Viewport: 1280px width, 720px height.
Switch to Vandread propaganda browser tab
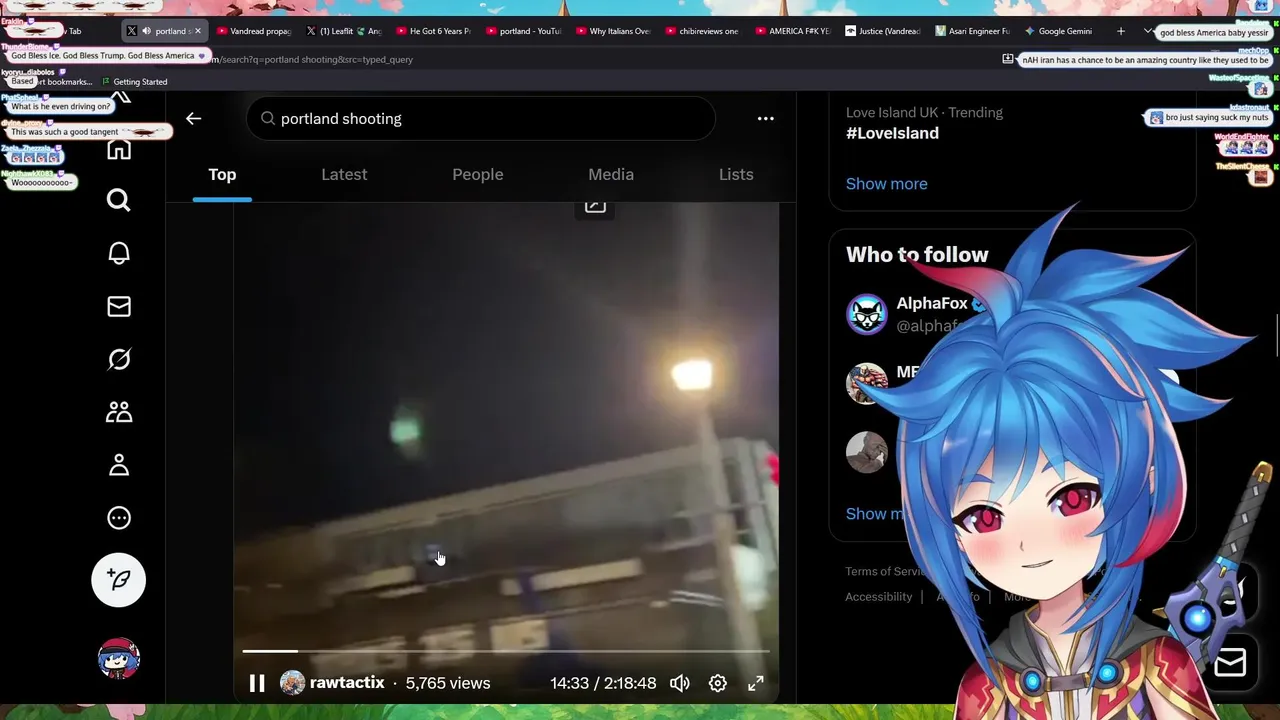[x=253, y=31]
